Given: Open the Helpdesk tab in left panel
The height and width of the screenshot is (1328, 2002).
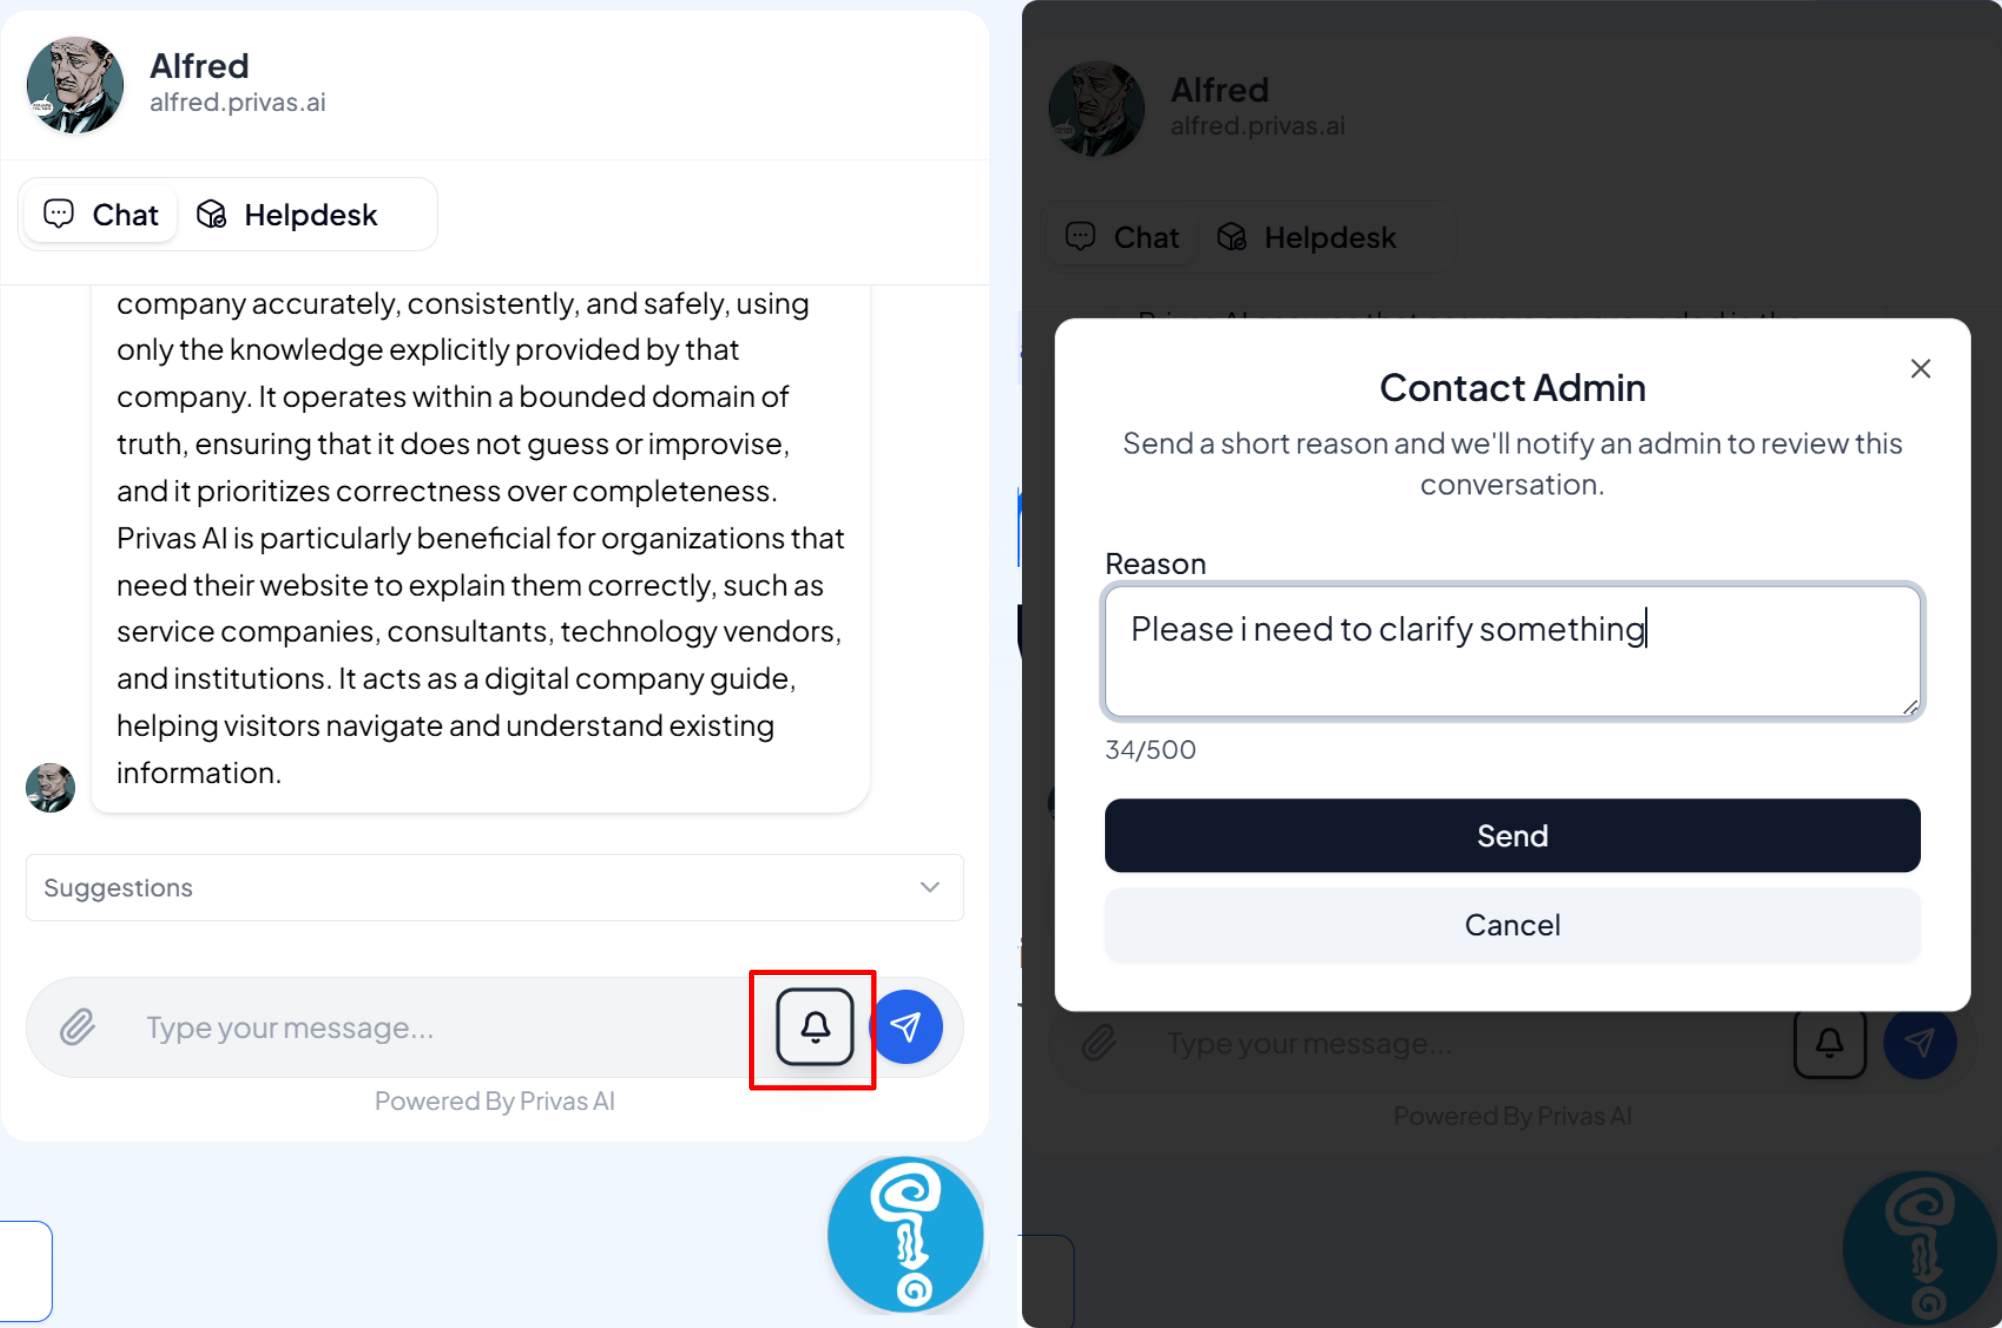Looking at the screenshot, I should 288,214.
